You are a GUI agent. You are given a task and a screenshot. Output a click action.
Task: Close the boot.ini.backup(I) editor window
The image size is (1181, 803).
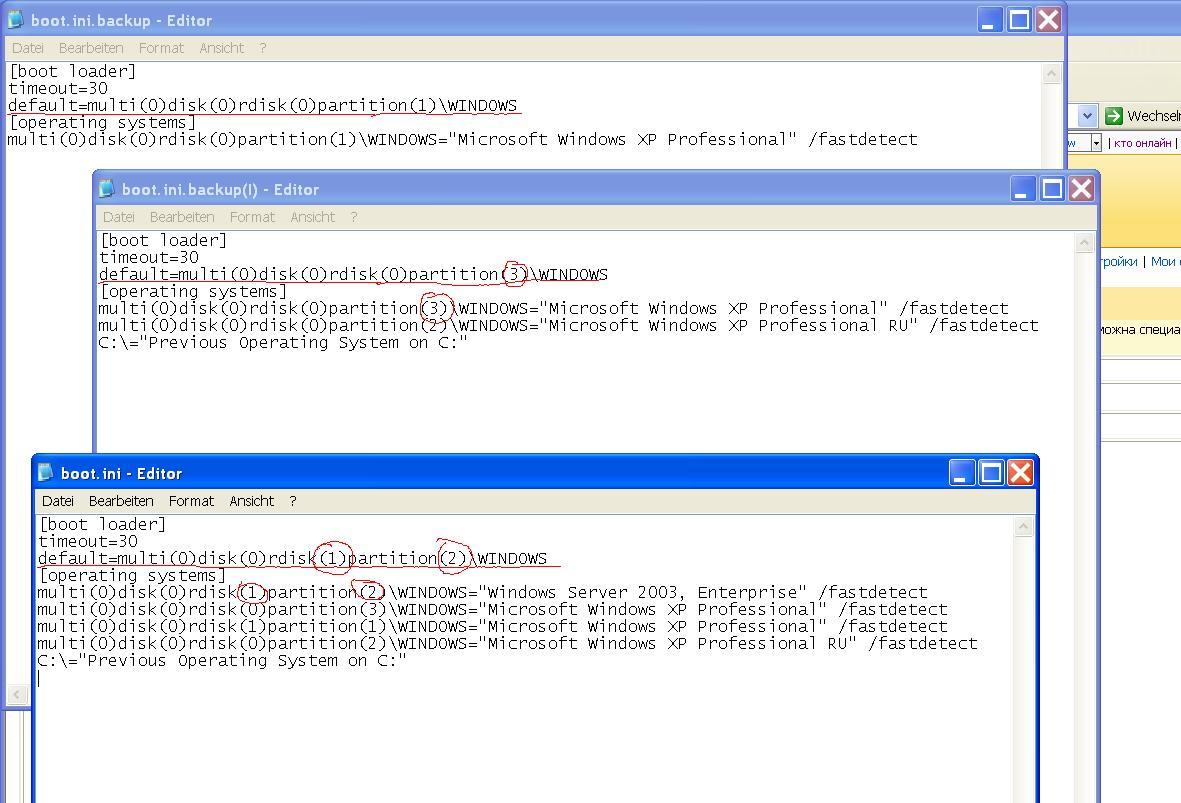[1082, 189]
